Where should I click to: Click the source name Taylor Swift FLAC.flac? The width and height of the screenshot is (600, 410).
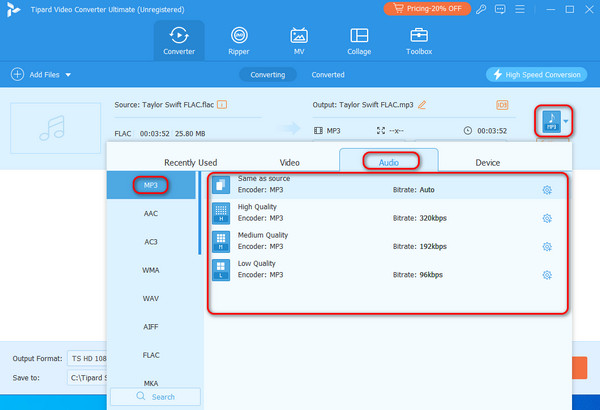pyautogui.click(x=178, y=105)
